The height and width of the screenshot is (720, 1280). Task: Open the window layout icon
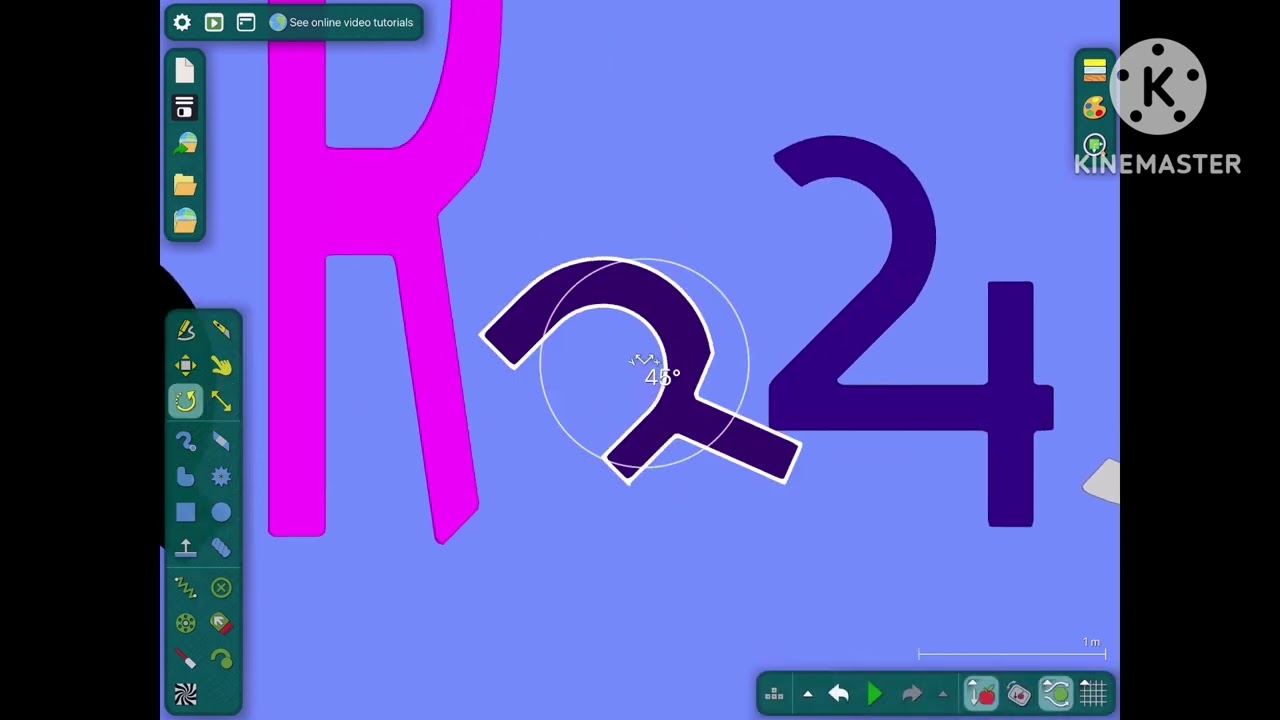coord(246,22)
